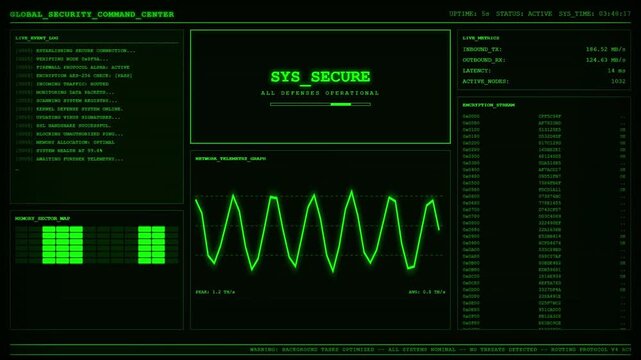Select log entry ENCRYPTION AES-256 CHECK
The height and width of the screenshot is (360, 641).
(x=74, y=76)
